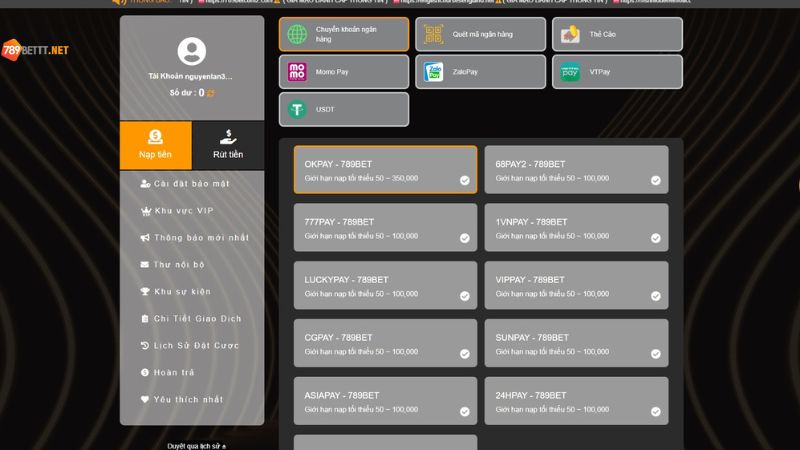The image size is (800, 450).
Task: Select VIPPAY - 789BET channel
Action: 577,285
